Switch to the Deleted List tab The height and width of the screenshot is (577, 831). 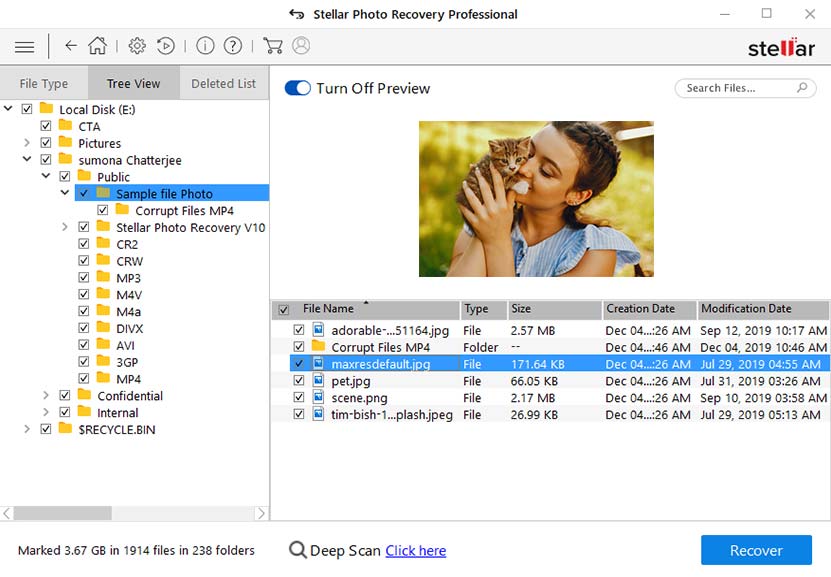(x=223, y=83)
